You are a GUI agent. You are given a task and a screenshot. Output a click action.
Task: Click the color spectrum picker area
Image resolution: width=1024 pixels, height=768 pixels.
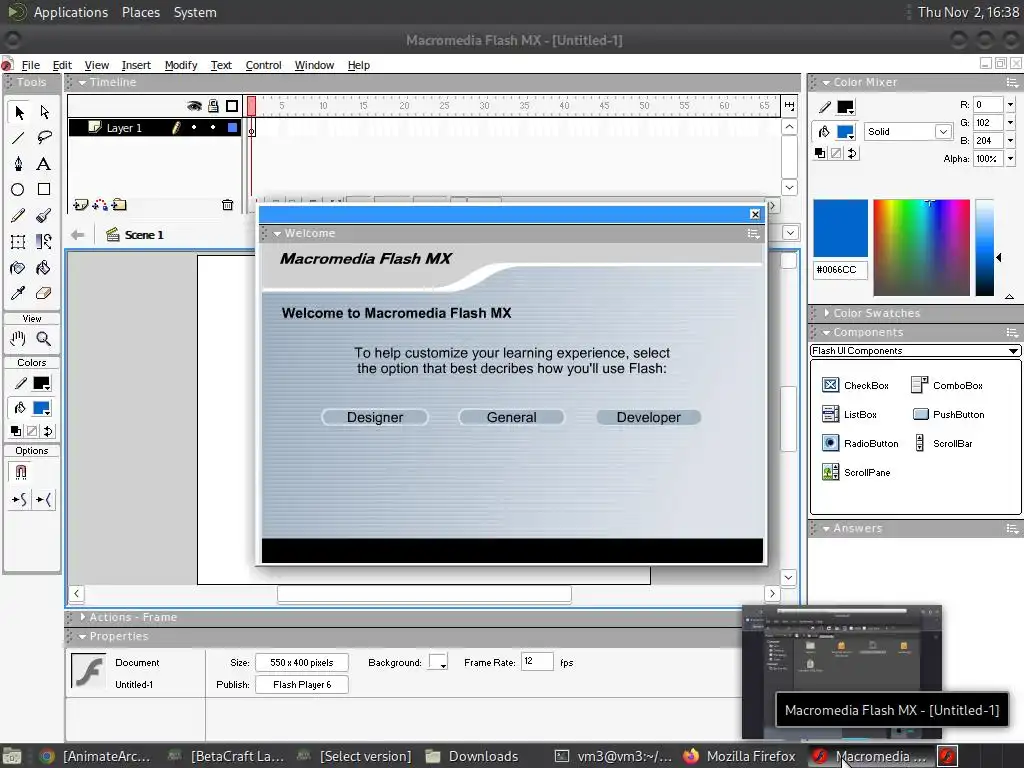click(921, 248)
